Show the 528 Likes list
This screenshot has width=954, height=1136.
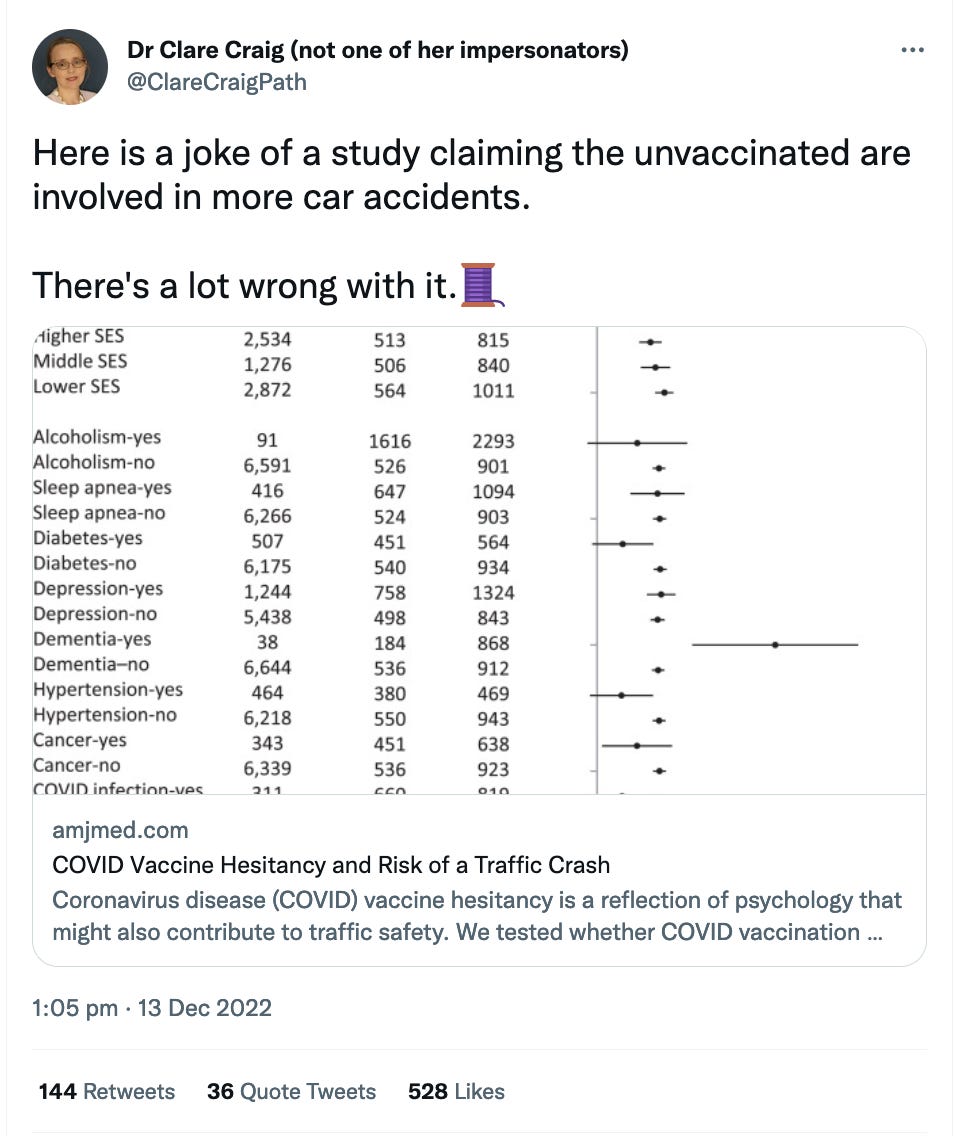click(456, 1091)
